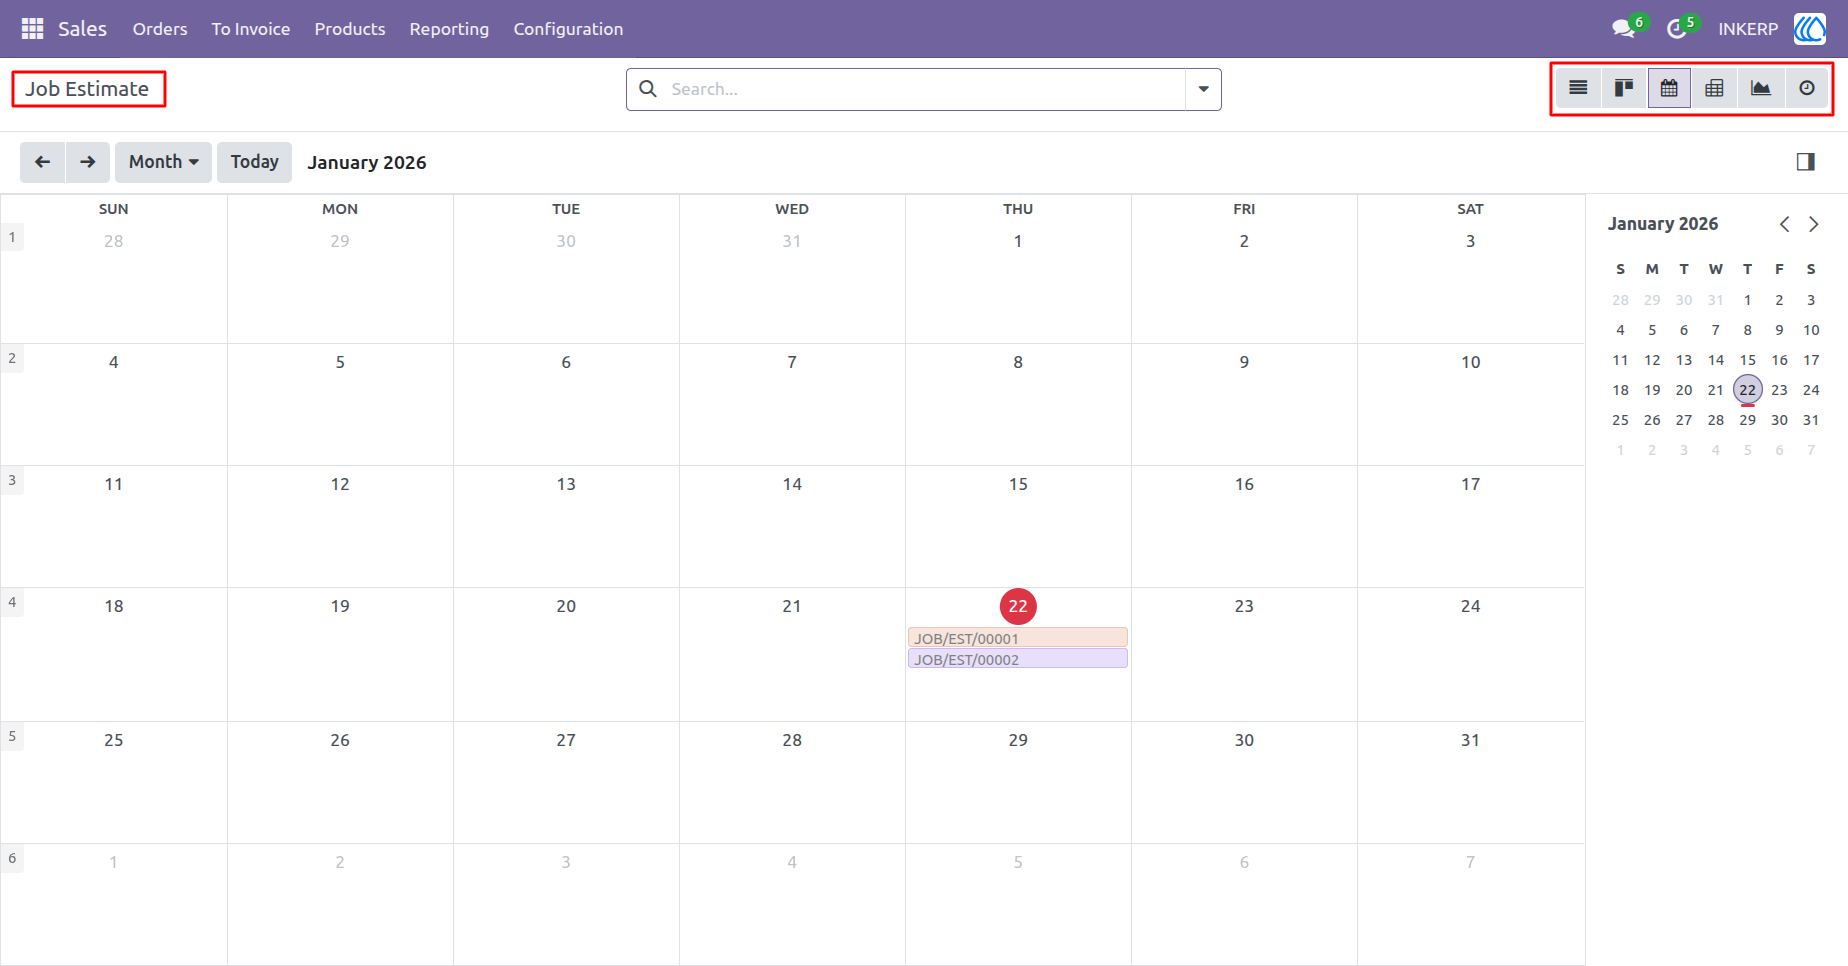The height and width of the screenshot is (966, 1848).
Task: Select day 26 in the main calendar
Action: [340, 740]
